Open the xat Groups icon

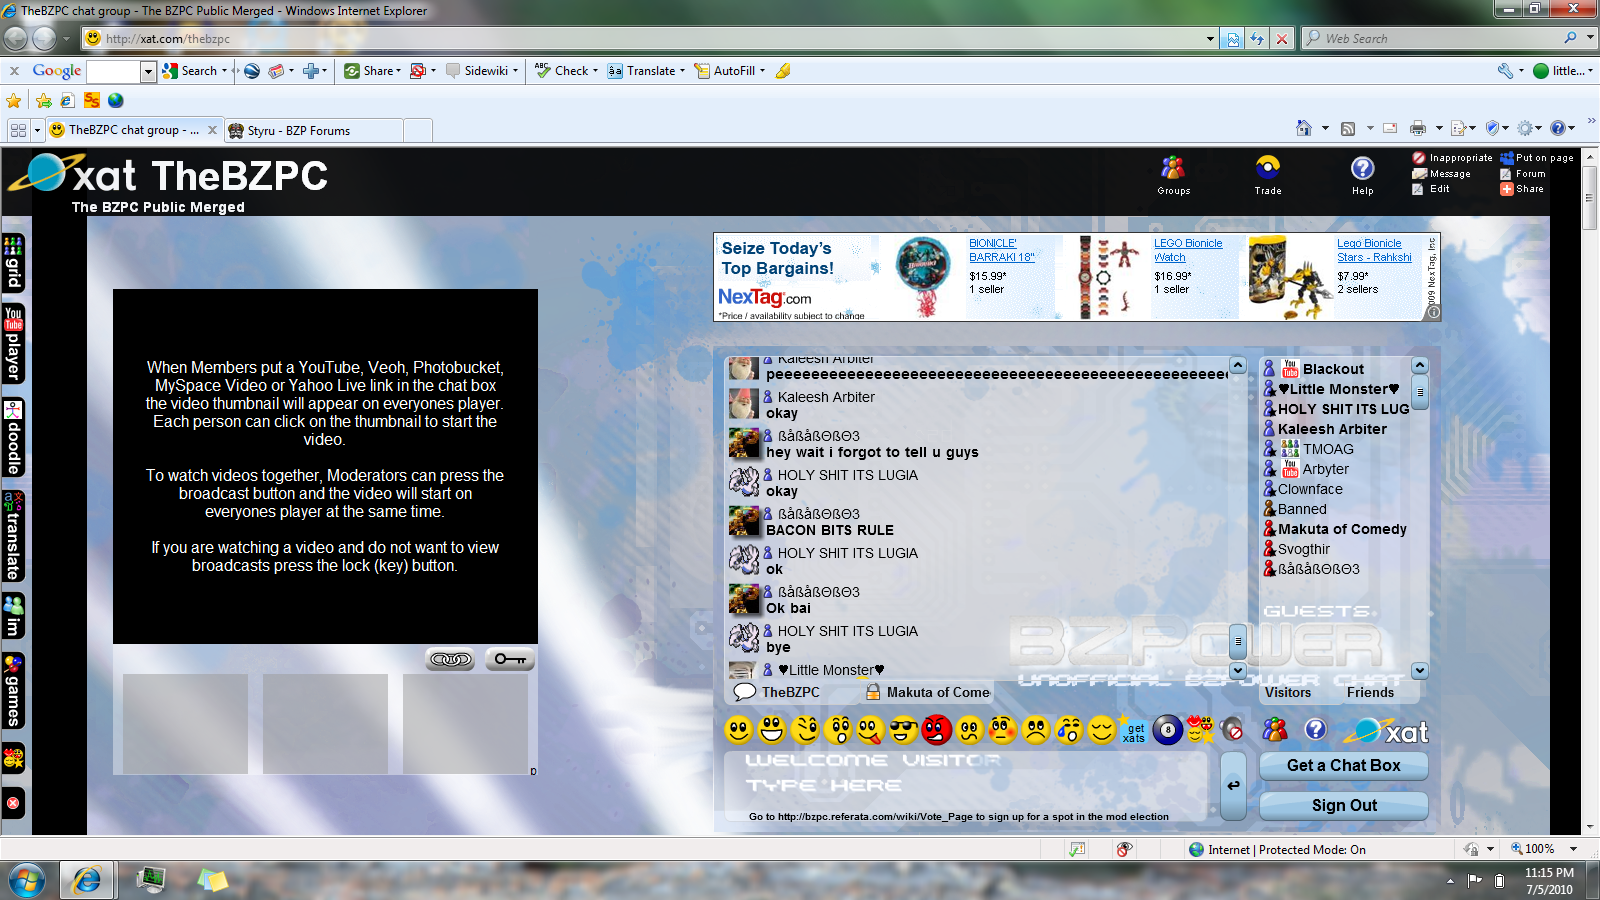tap(1173, 175)
